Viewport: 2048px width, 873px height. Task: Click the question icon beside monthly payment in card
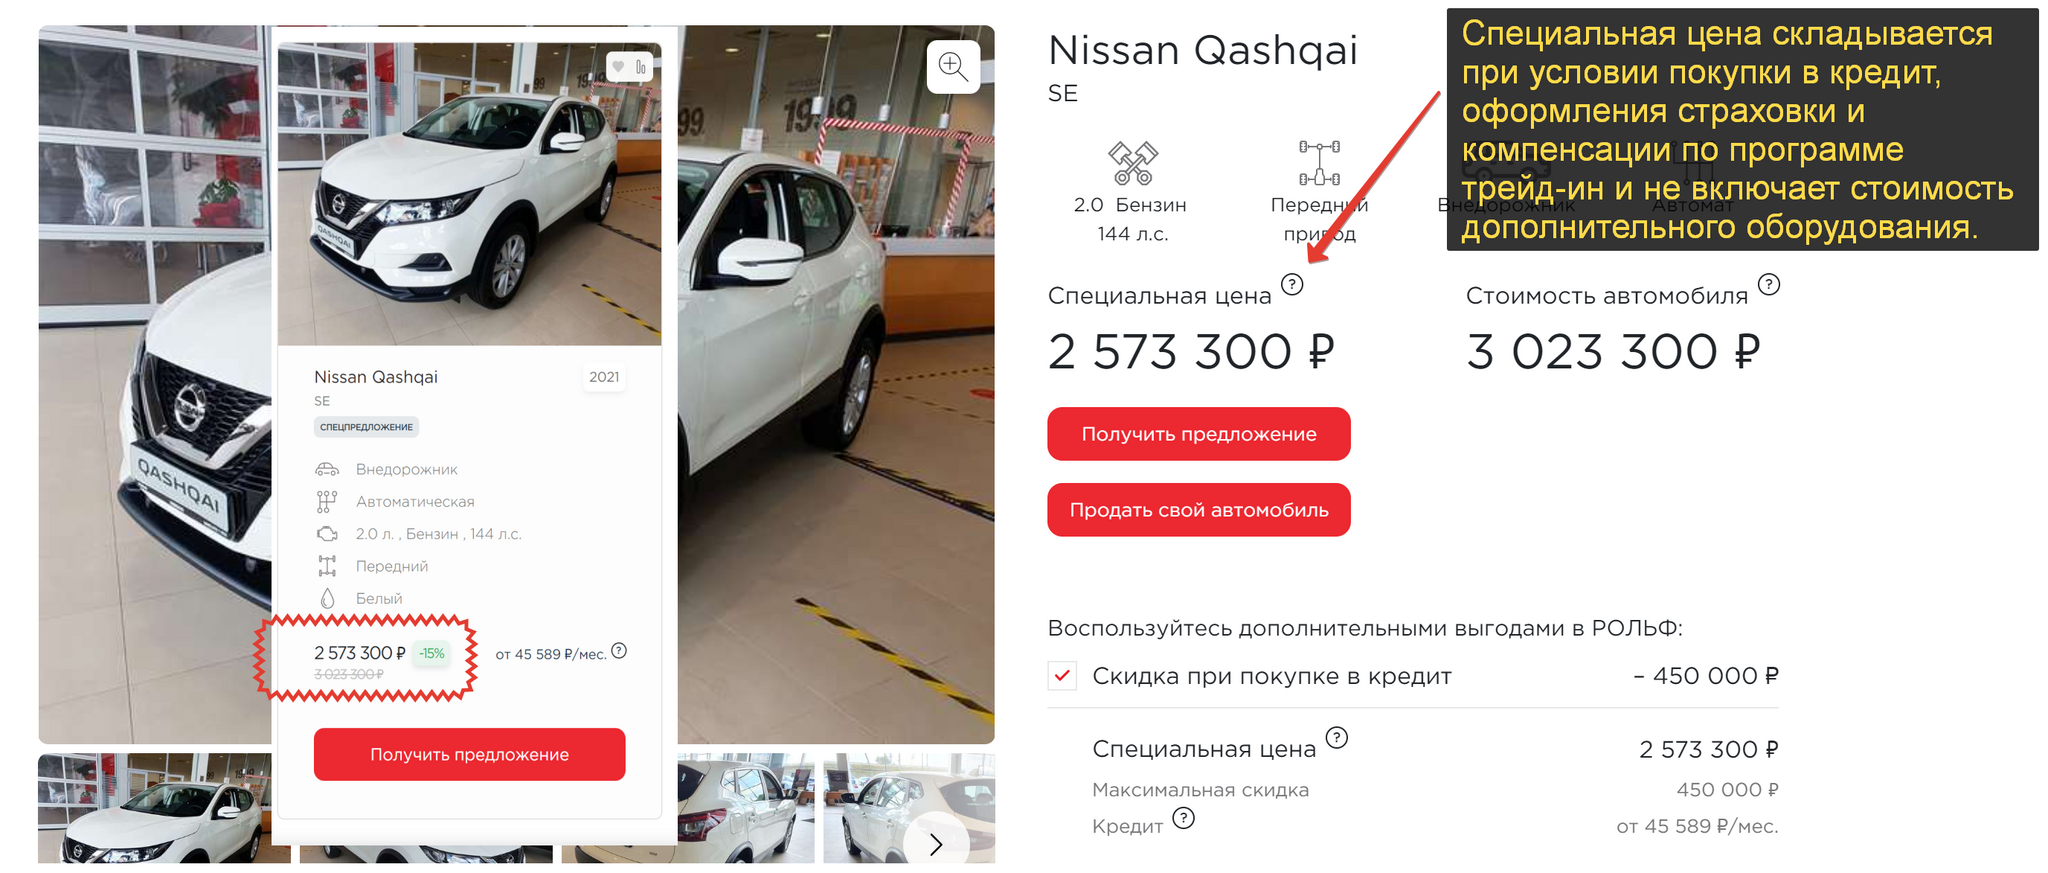coord(619,651)
